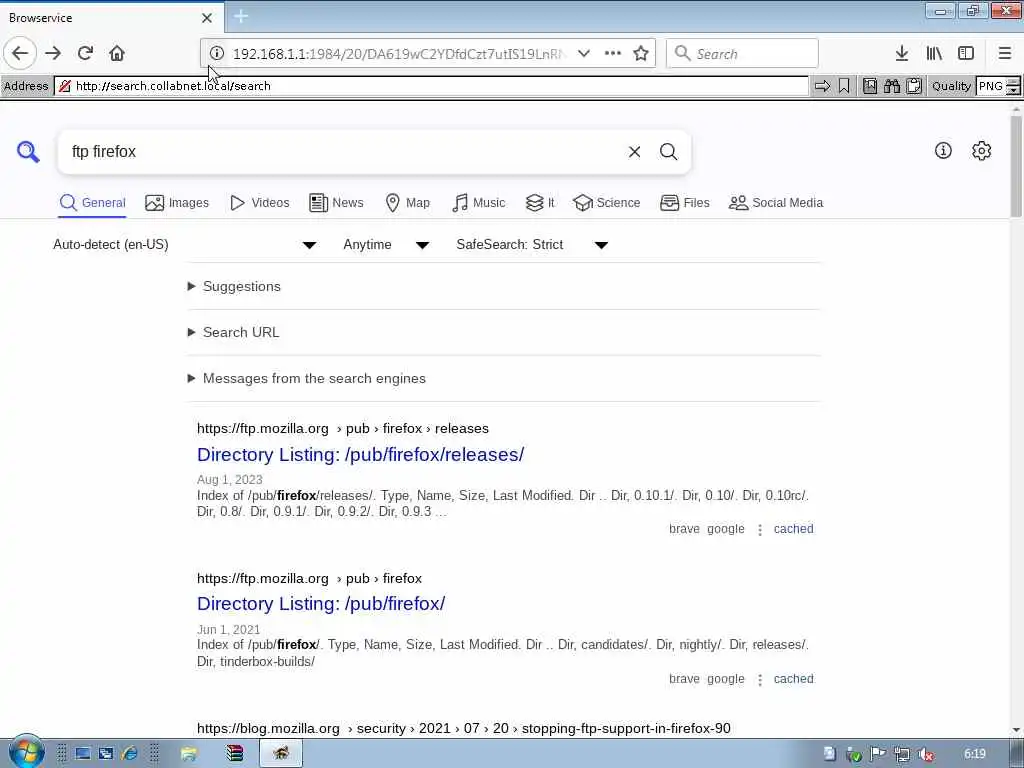Open the Firefox library icon
Image resolution: width=1024 pixels, height=768 pixels.
[934, 54]
